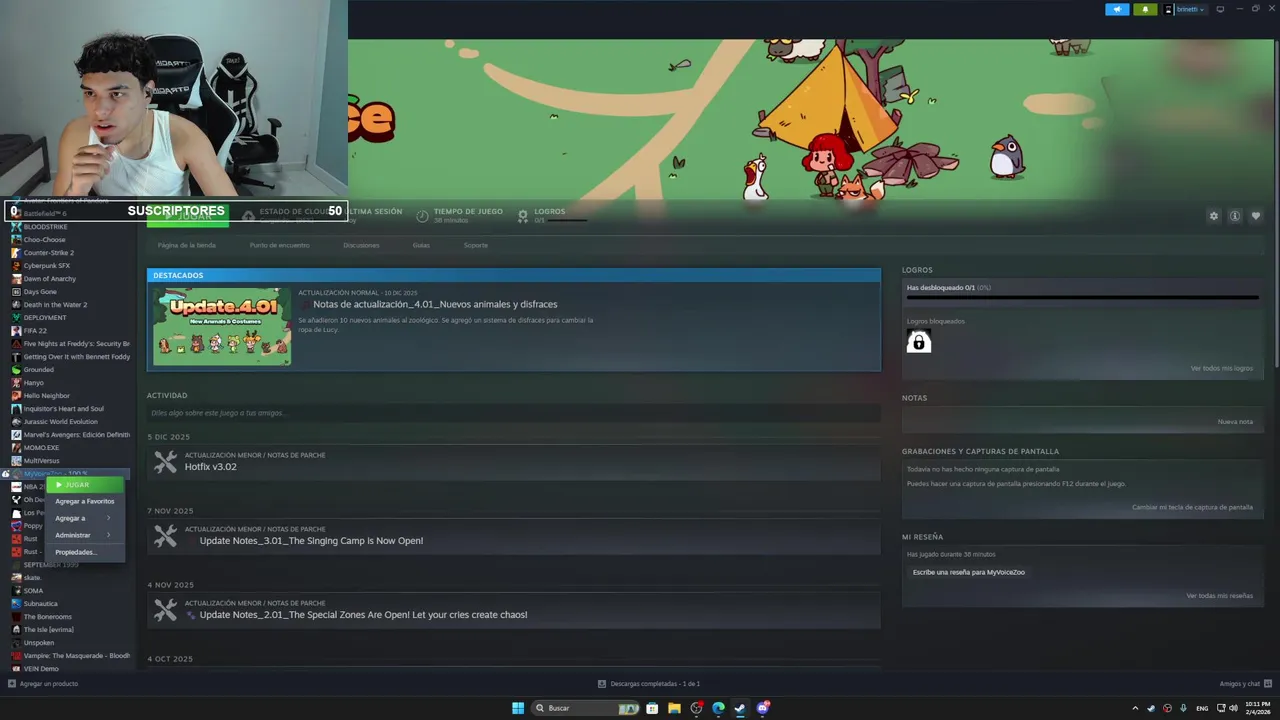Open Microsoft Store from the taskbar
Image resolution: width=1280 pixels, height=720 pixels.
pos(652,708)
